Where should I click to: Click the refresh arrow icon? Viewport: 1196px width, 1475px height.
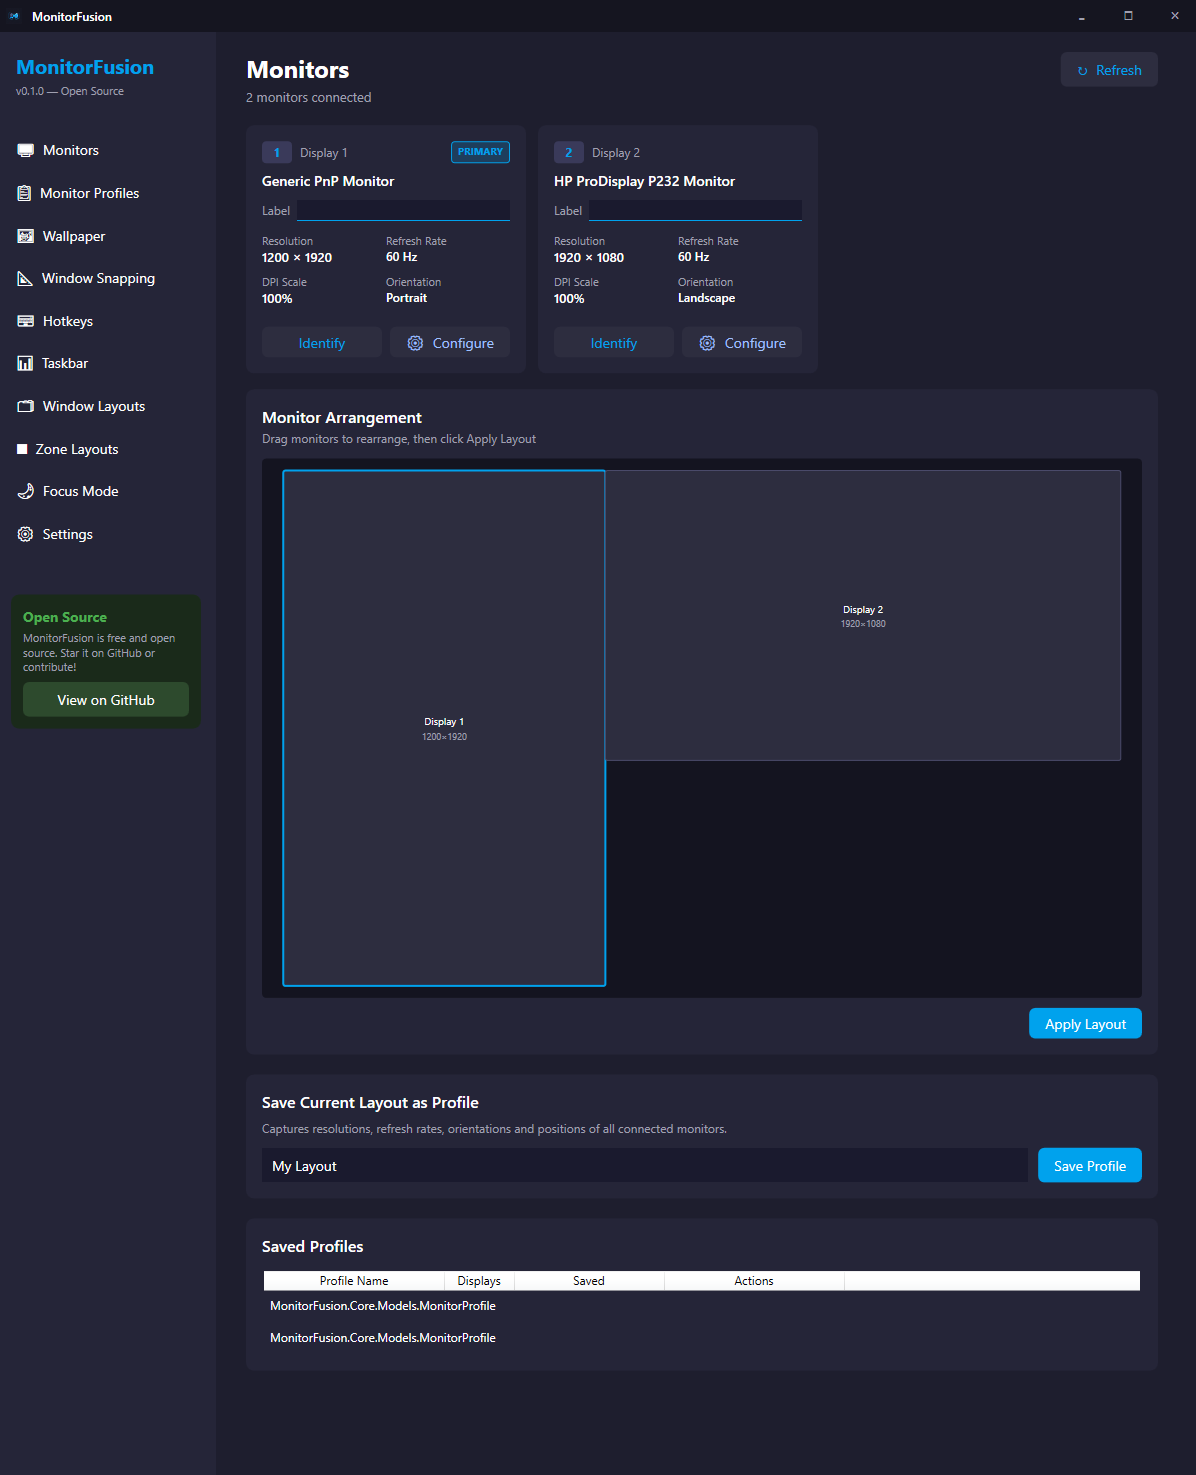coord(1083,69)
